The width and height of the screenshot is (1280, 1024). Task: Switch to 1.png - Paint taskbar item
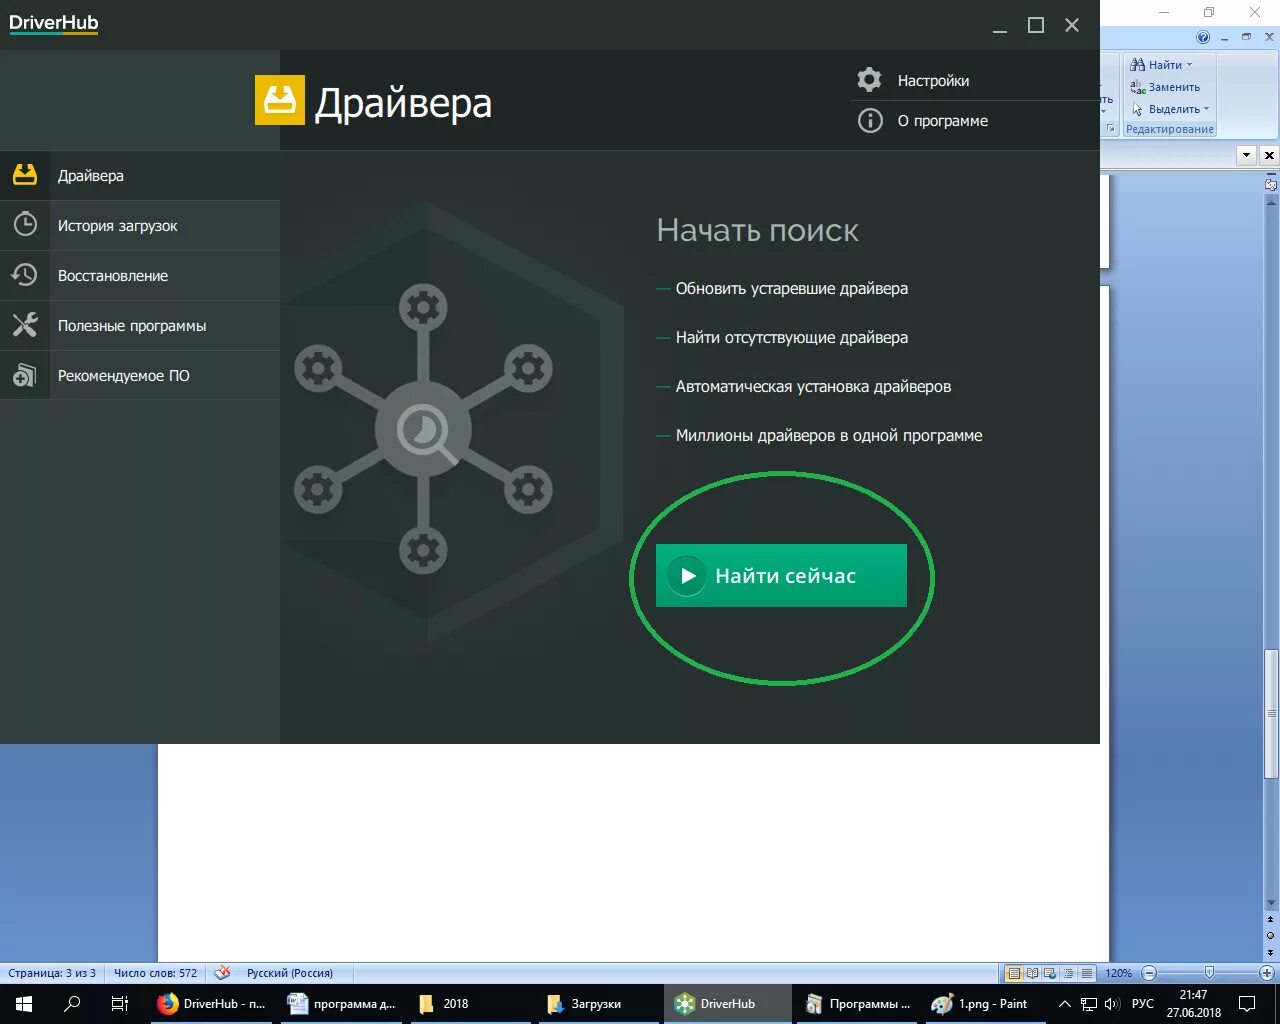pyautogui.click(x=984, y=1004)
